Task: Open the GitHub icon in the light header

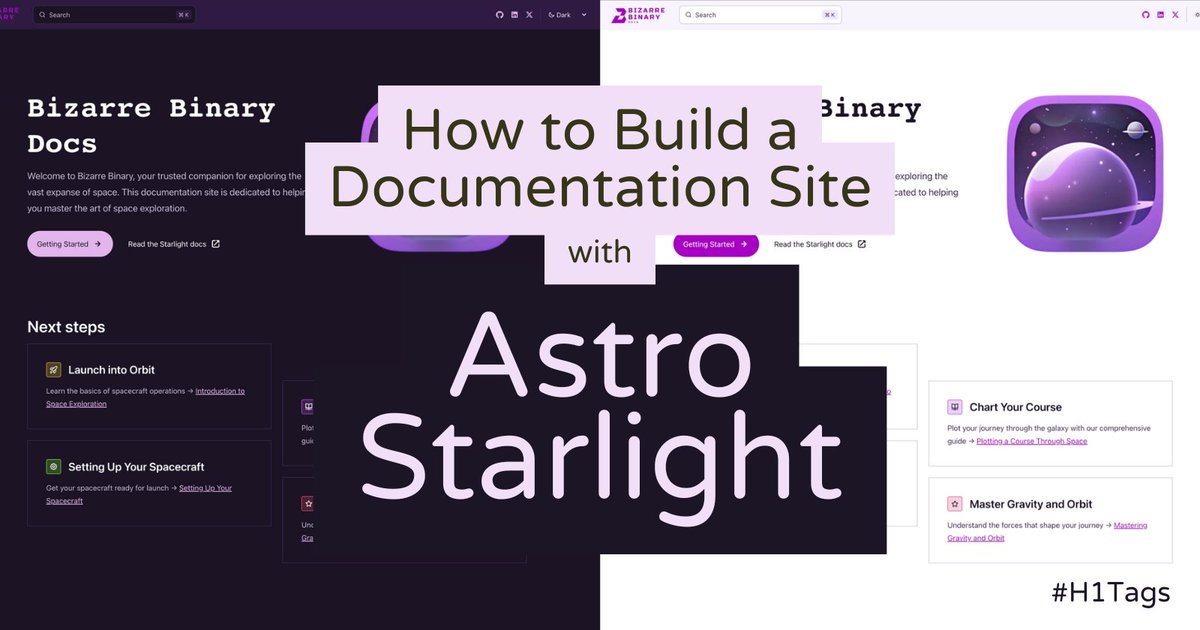Action: [x=1146, y=15]
